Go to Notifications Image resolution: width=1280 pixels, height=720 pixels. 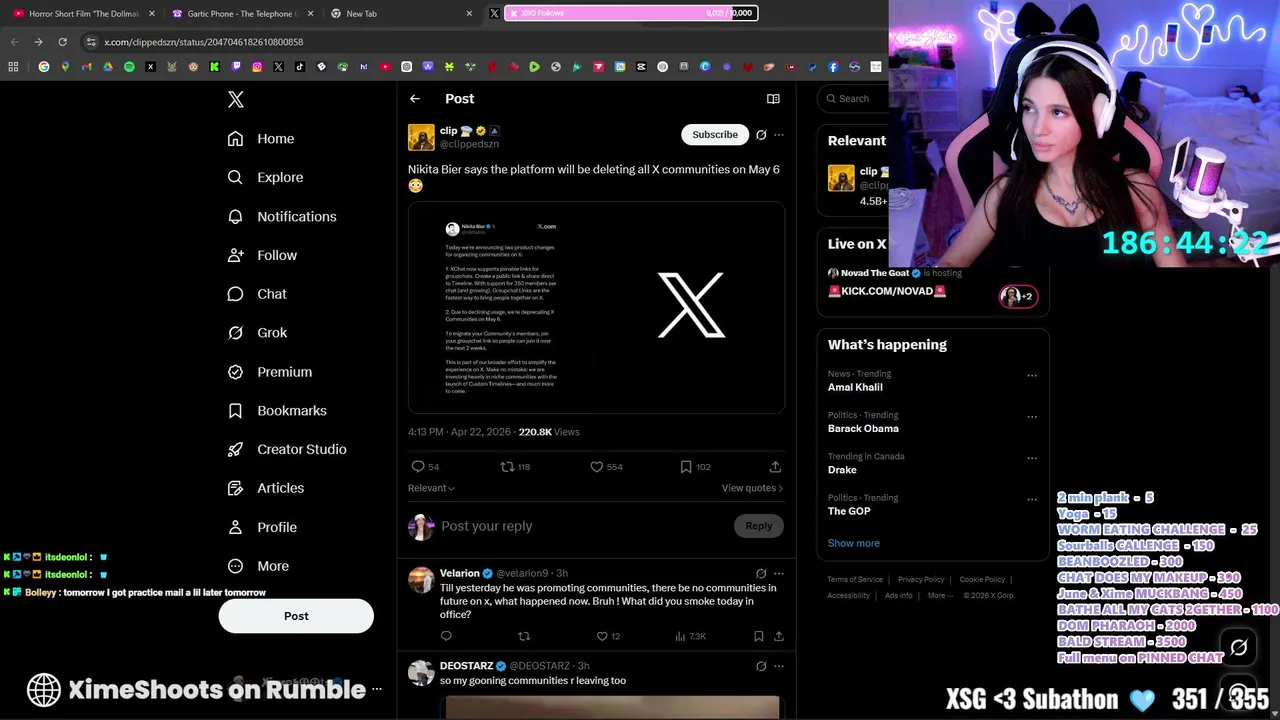[282, 216]
